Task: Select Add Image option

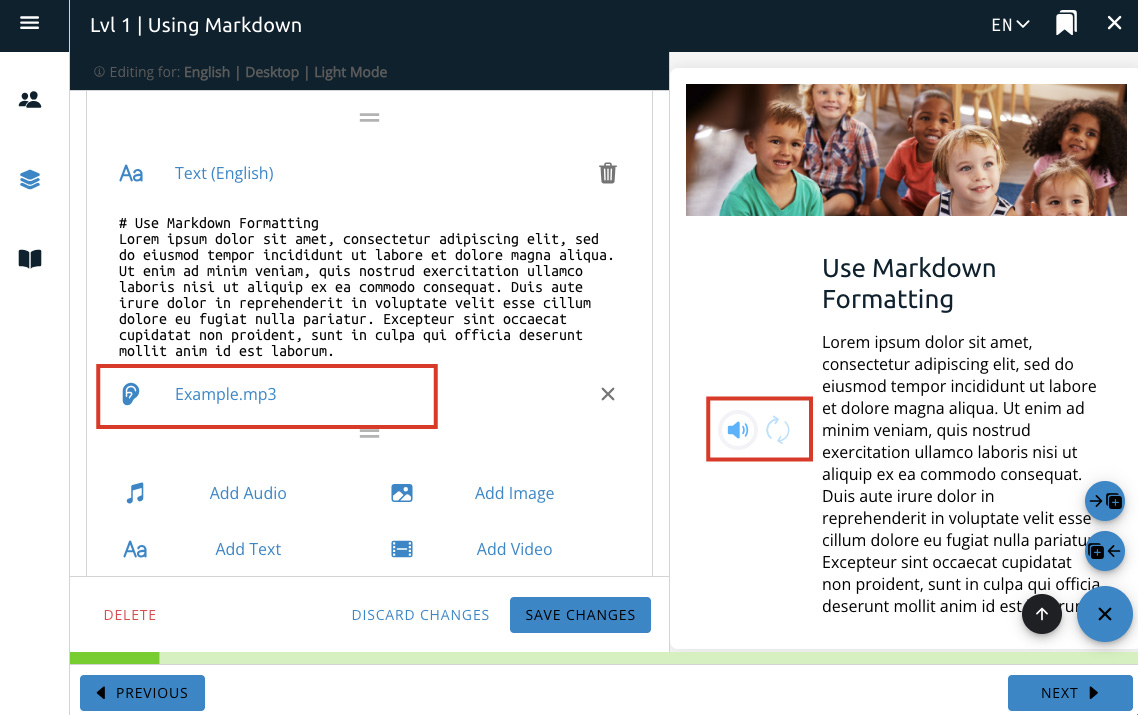Action: coord(514,493)
